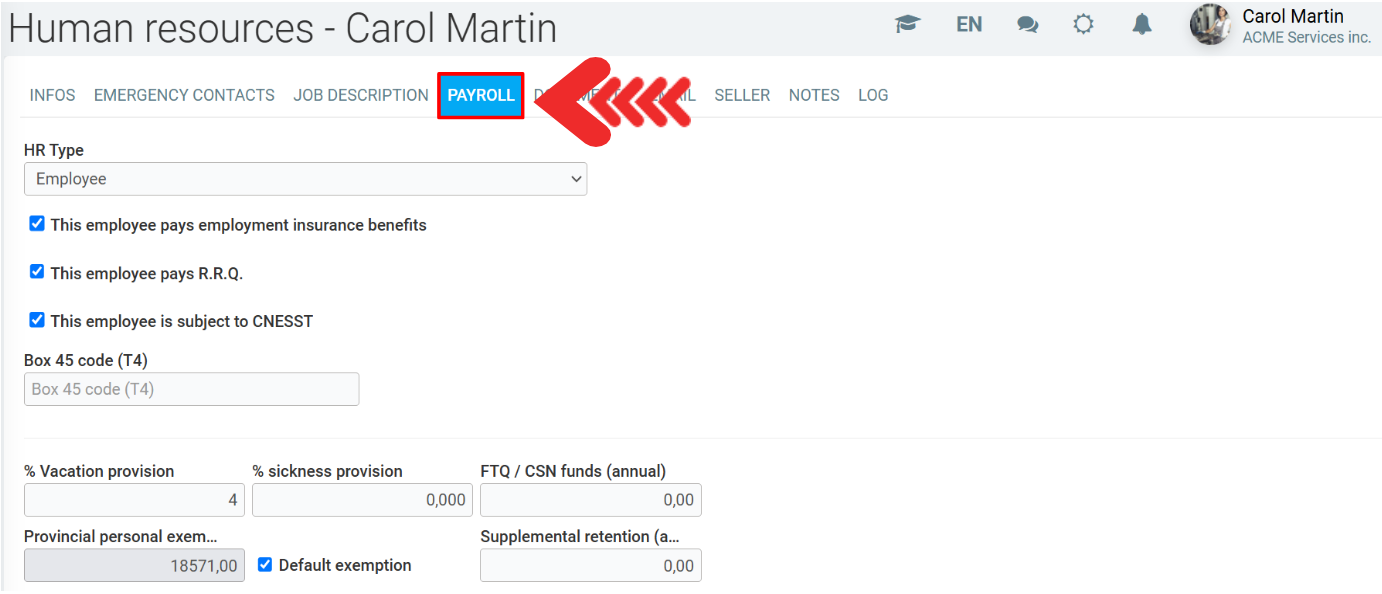Screen dimensions: 1382x594
Task: Open the graduation cap training icon
Action: [907, 25]
